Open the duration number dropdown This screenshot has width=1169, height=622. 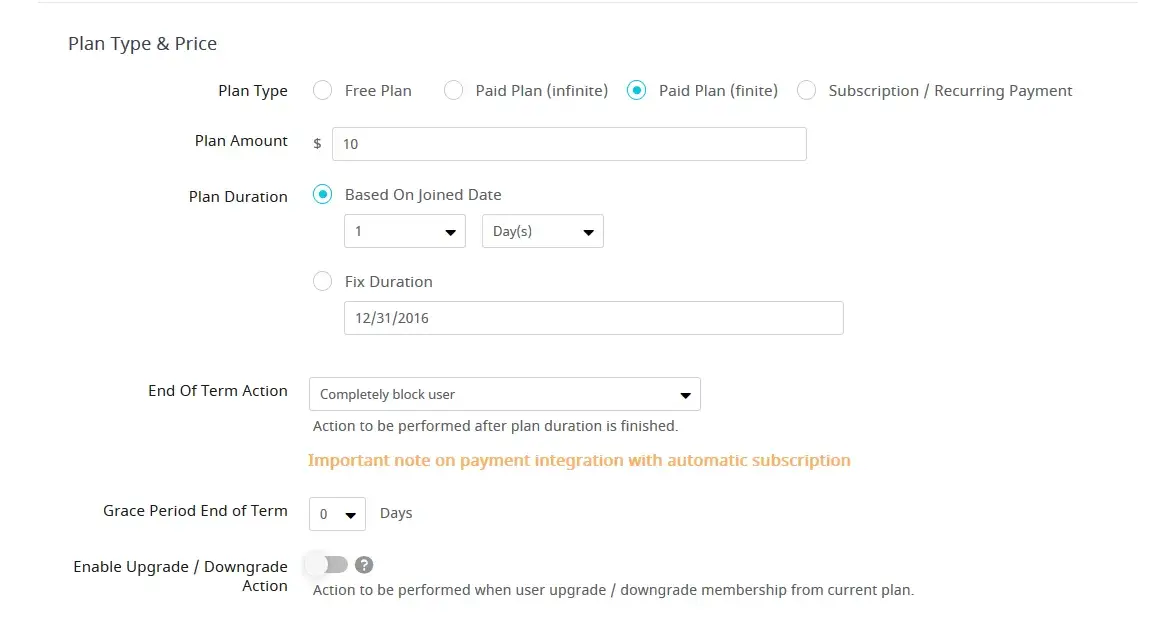coord(404,231)
